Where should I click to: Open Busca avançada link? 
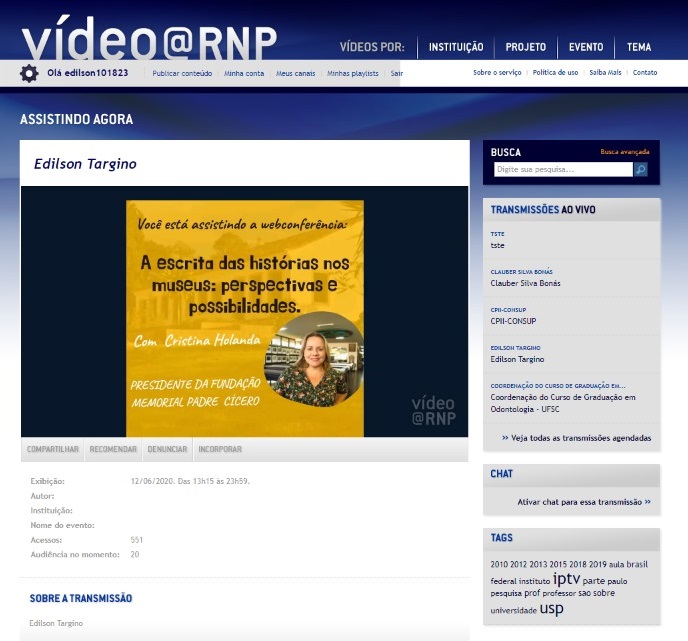(x=624, y=152)
